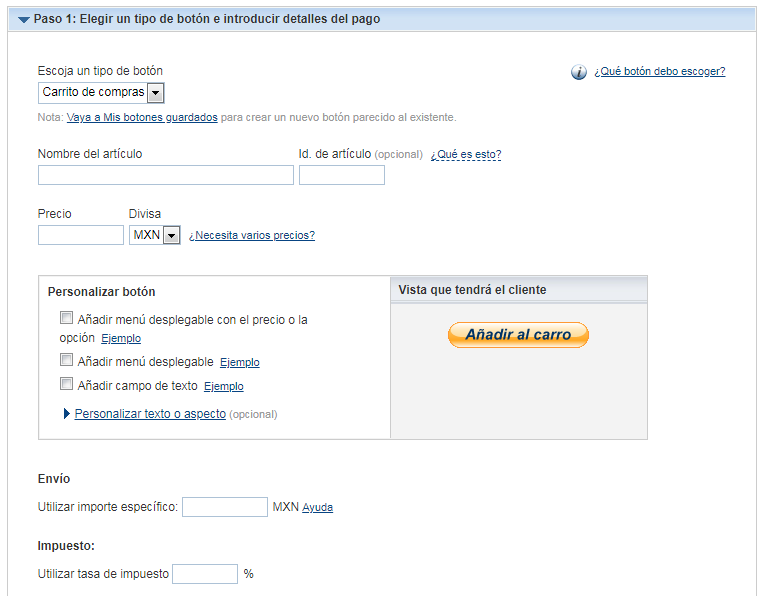Open the Carrito de compras button type dropdown
This screenshot has height=596, width=766.
point(101,92)
